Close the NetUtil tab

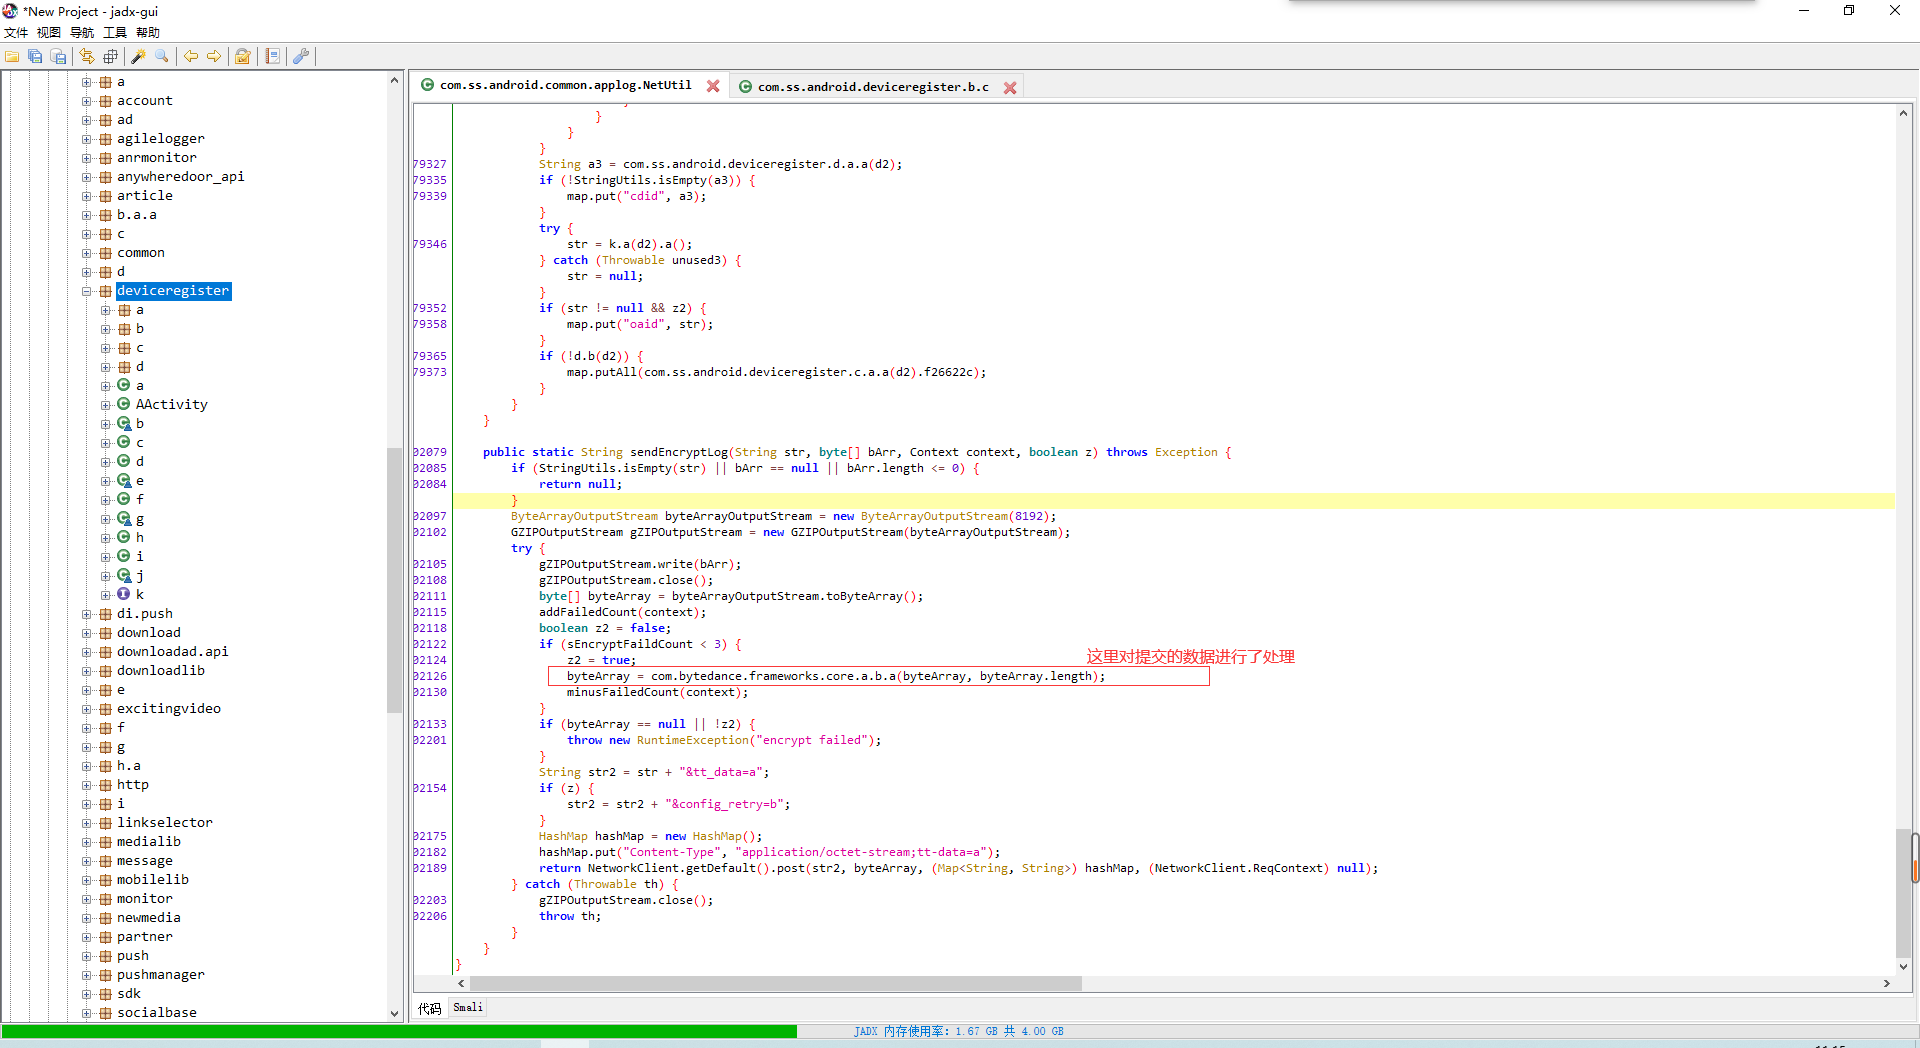click(713, 86)
